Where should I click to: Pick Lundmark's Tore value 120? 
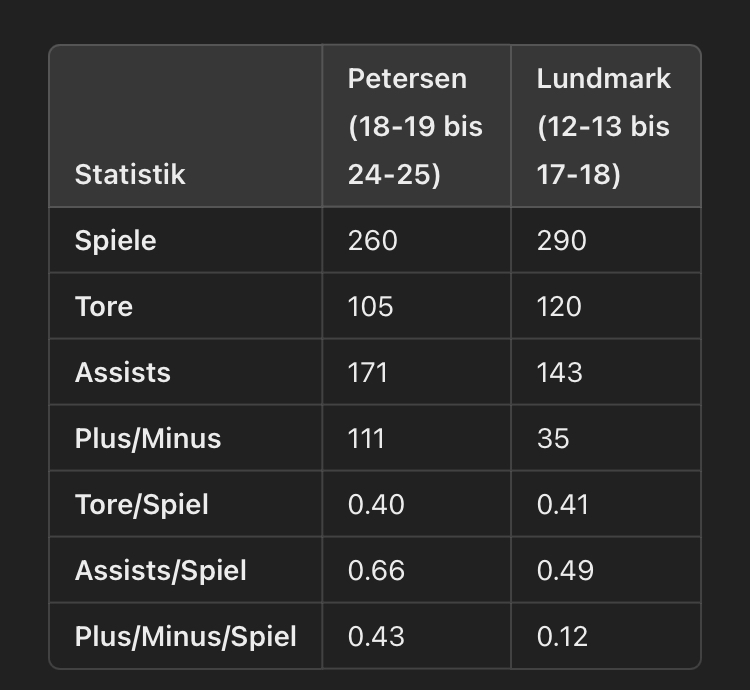pyautogui.click(x=559, y=307)
